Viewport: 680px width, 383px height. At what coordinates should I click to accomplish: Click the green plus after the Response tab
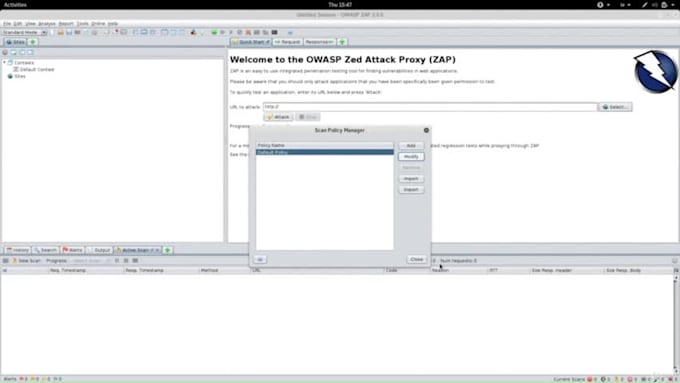click(x=342, y=42)
